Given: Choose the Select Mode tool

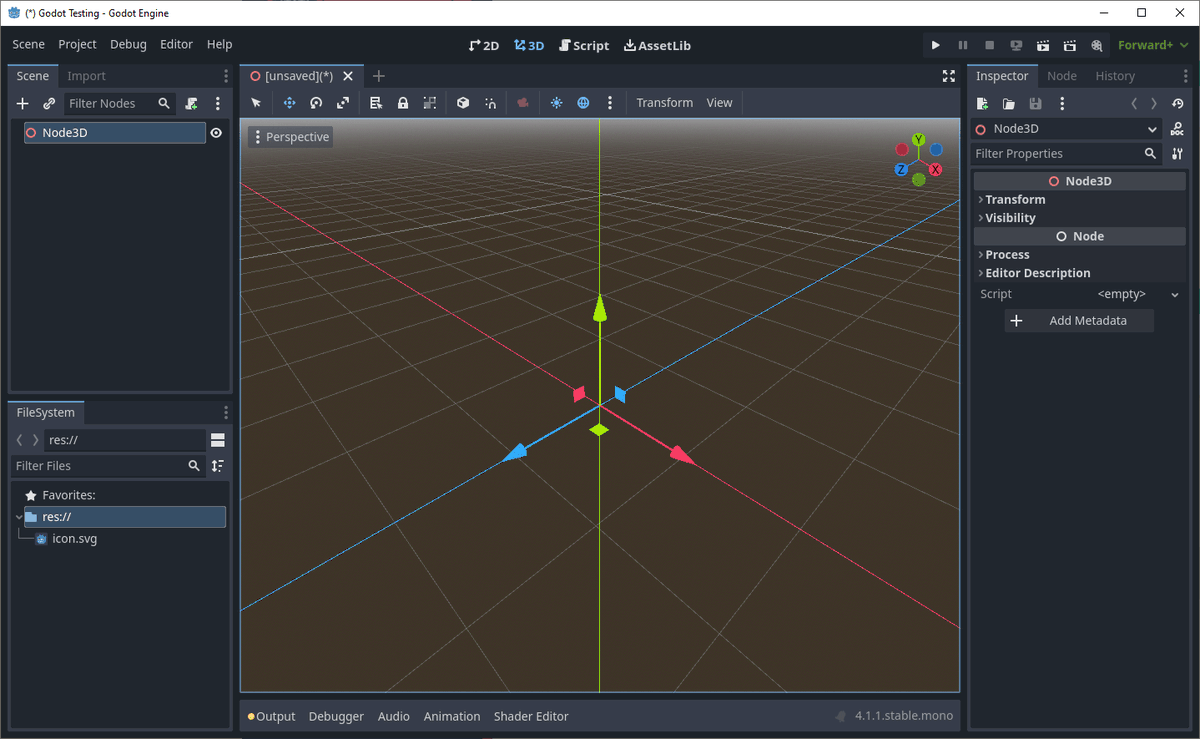Looking at the screenshot, I should pyautogui.click(x=256, y=103).
